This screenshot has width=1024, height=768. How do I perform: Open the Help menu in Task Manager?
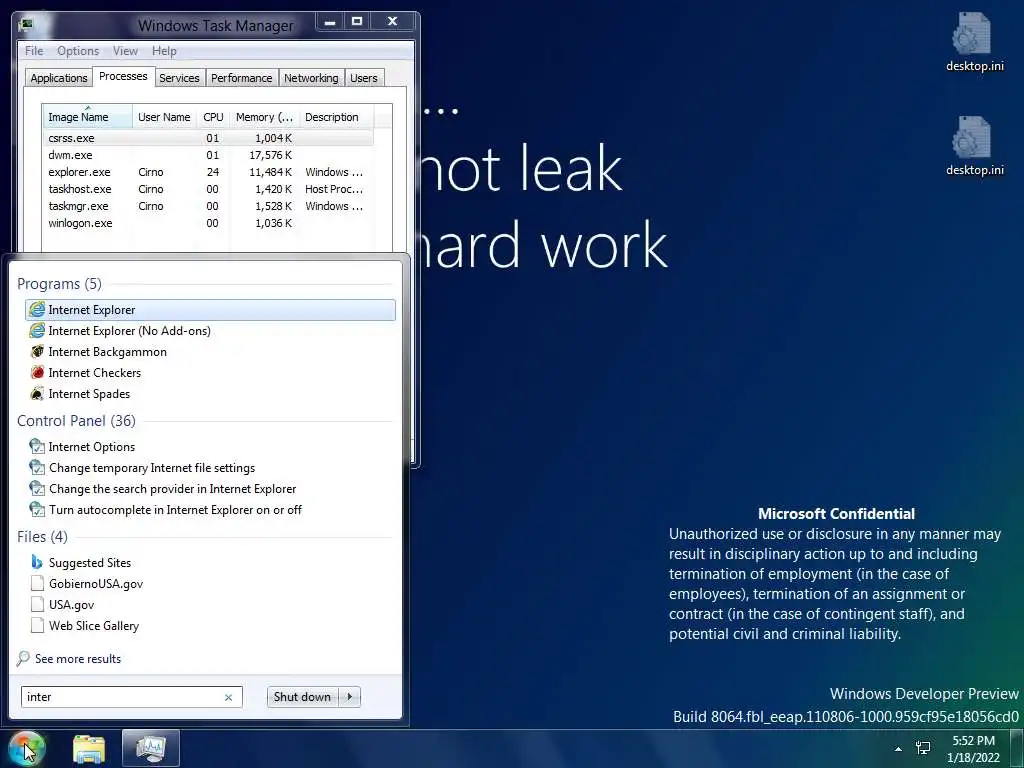[164, 51]
